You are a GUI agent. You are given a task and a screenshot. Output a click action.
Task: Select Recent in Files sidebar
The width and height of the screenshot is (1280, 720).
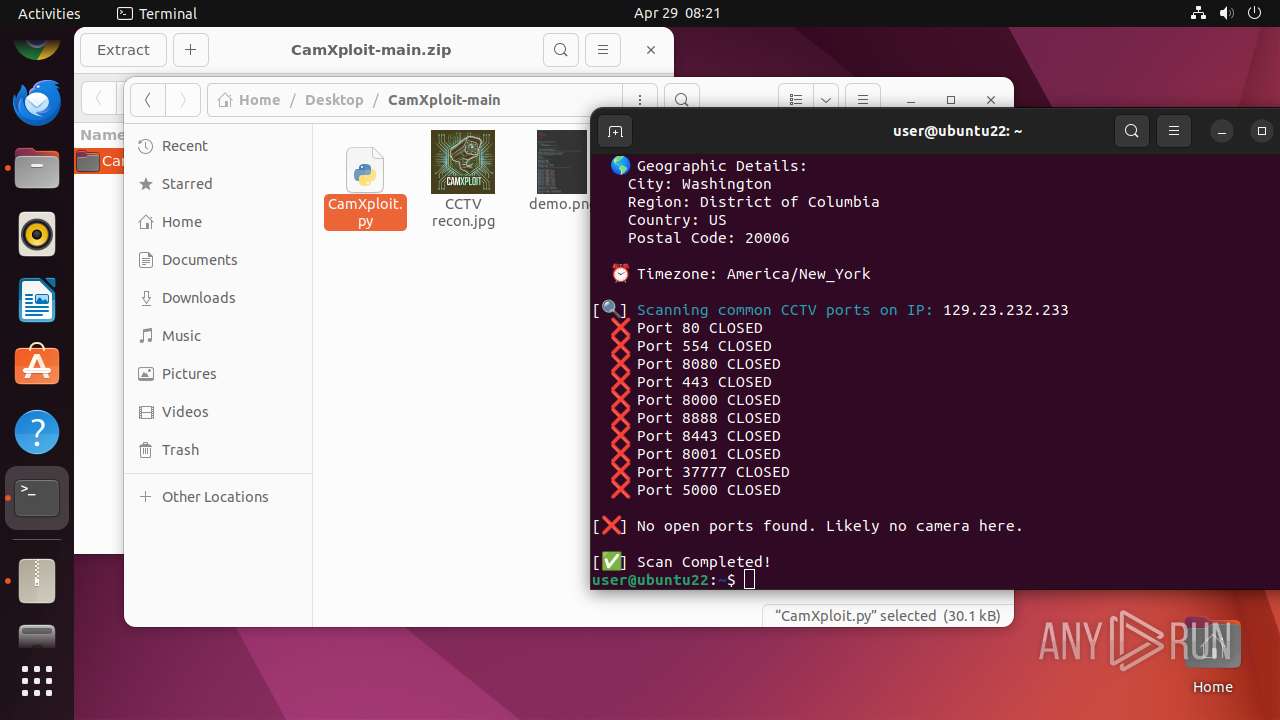coord(218,146)
